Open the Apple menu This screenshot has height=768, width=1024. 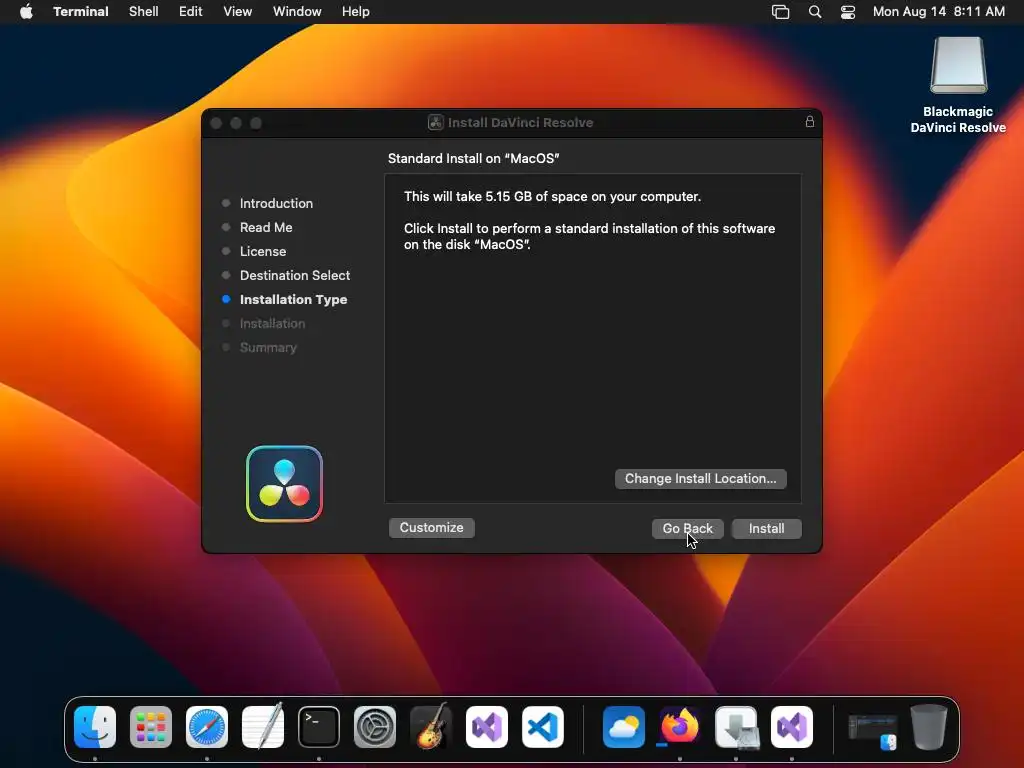[26, 12]
